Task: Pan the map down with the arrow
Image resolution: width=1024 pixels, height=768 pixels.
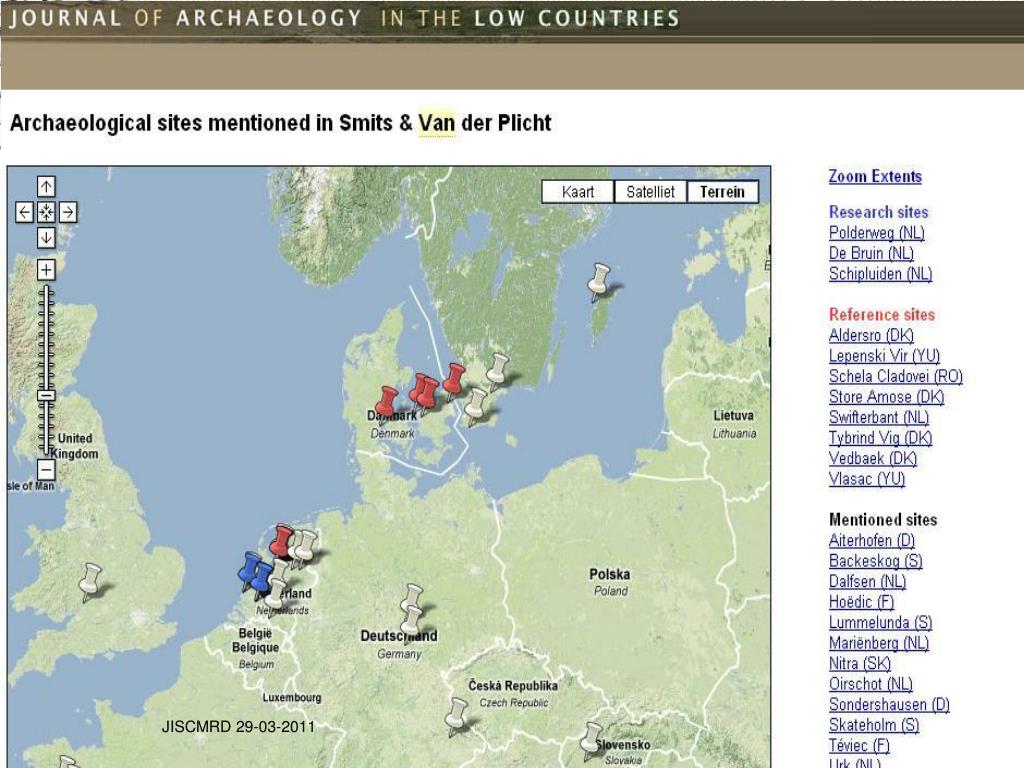Action: tap(46, 238)
